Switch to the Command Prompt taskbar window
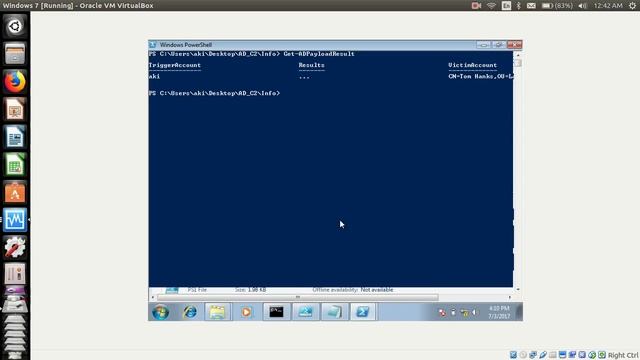The height and width of the screenshot is (360, 640). pos(276,312)
